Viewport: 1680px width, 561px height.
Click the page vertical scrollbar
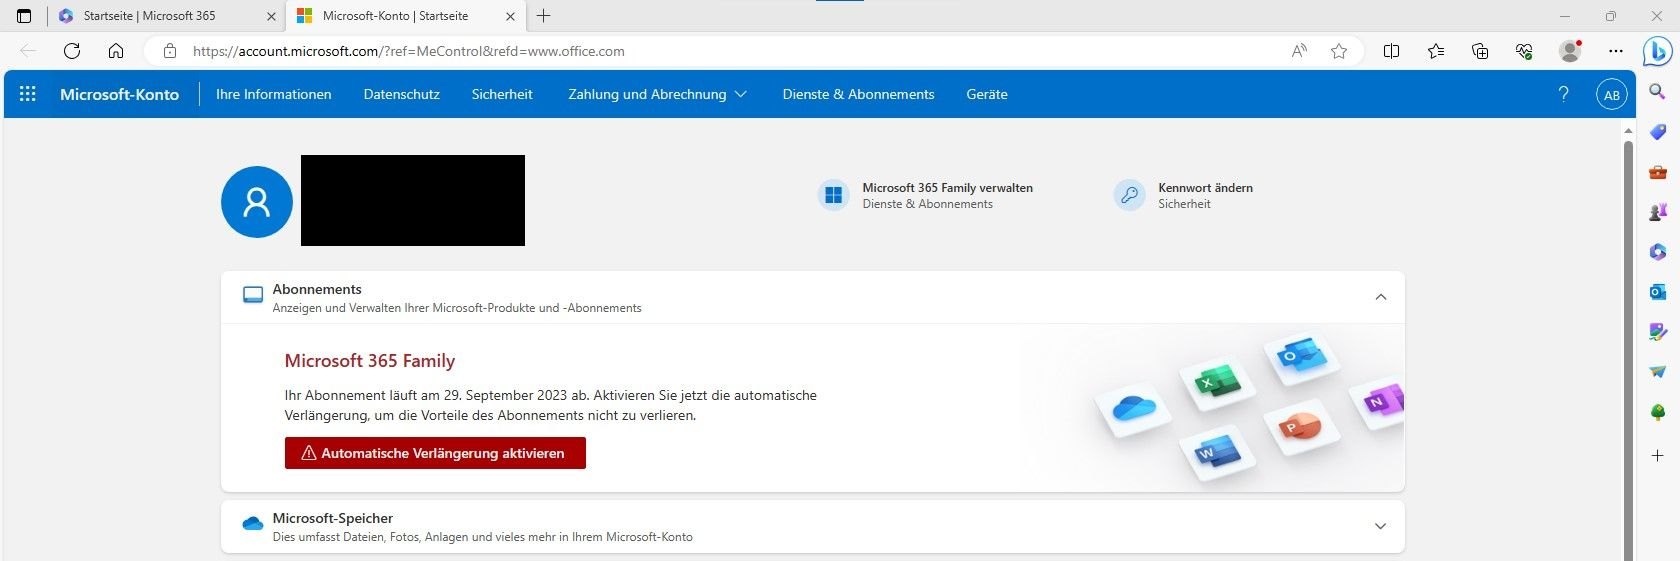(x=1628, y=350)
